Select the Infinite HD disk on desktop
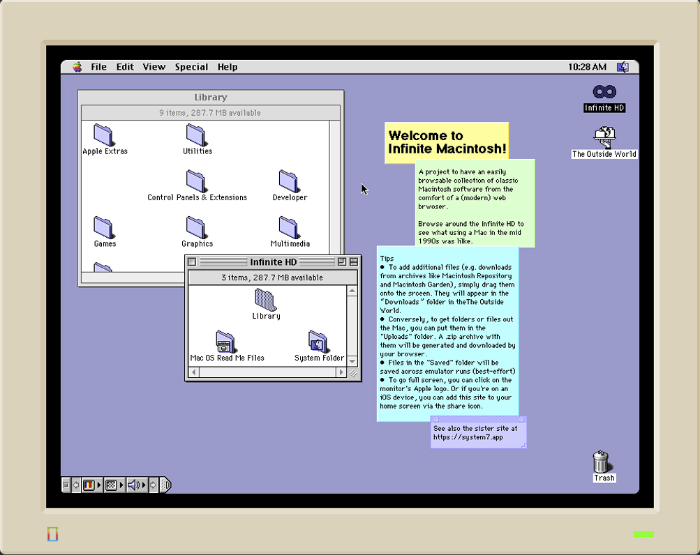 pos(604,92)
